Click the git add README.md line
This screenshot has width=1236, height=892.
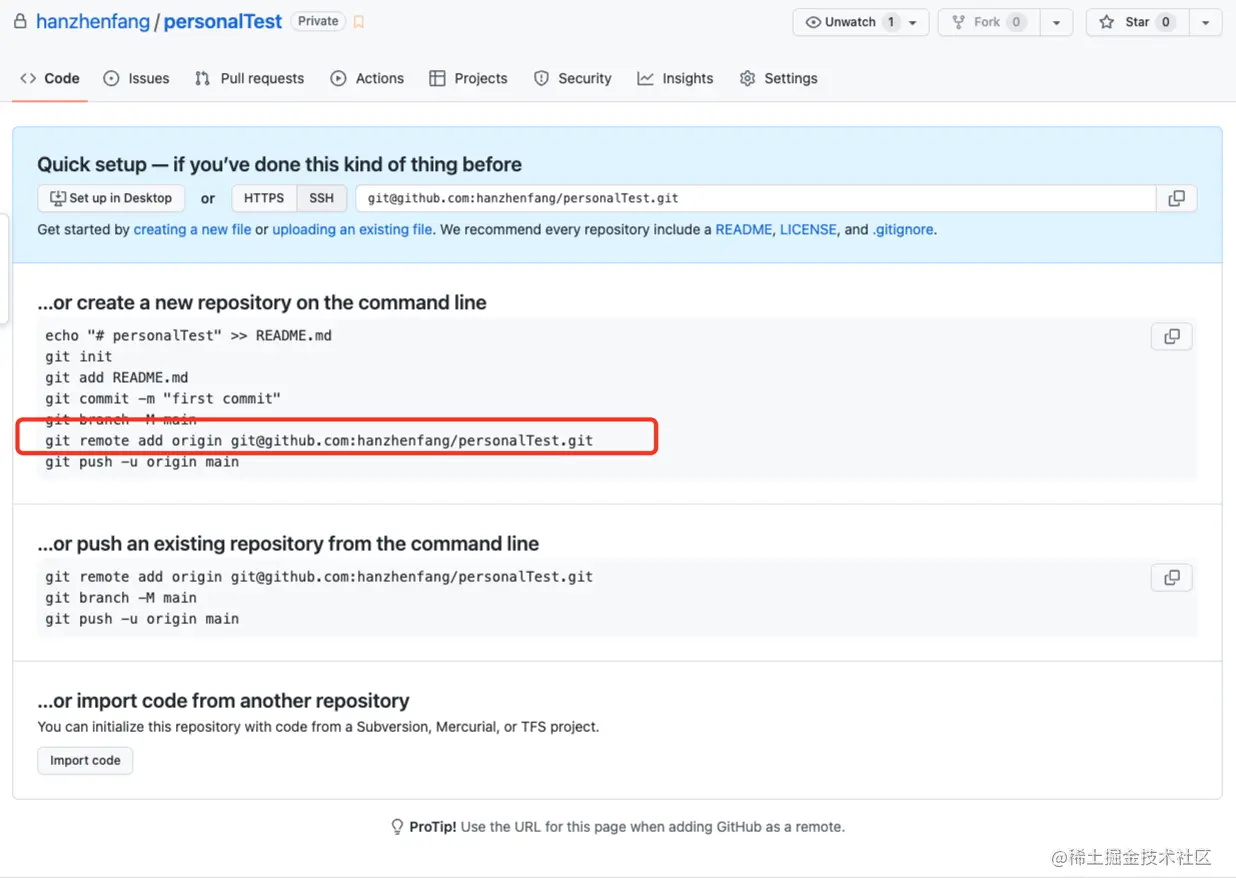point(116,377)
